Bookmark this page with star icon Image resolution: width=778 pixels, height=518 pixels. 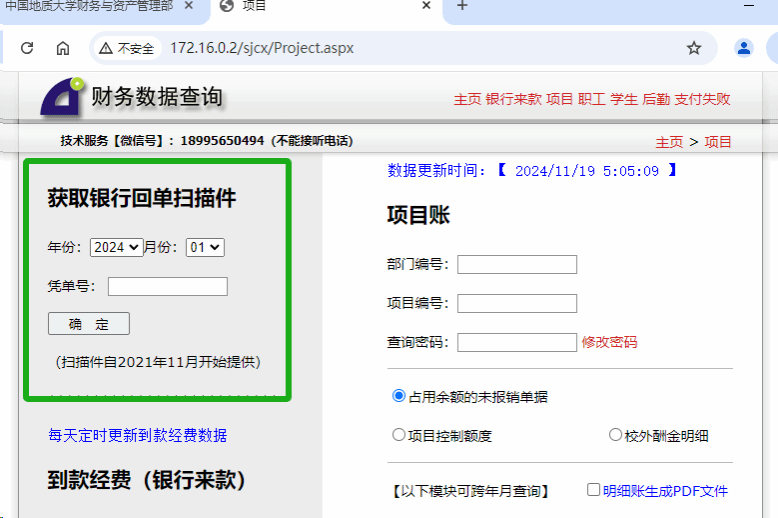tap(693, 48)
